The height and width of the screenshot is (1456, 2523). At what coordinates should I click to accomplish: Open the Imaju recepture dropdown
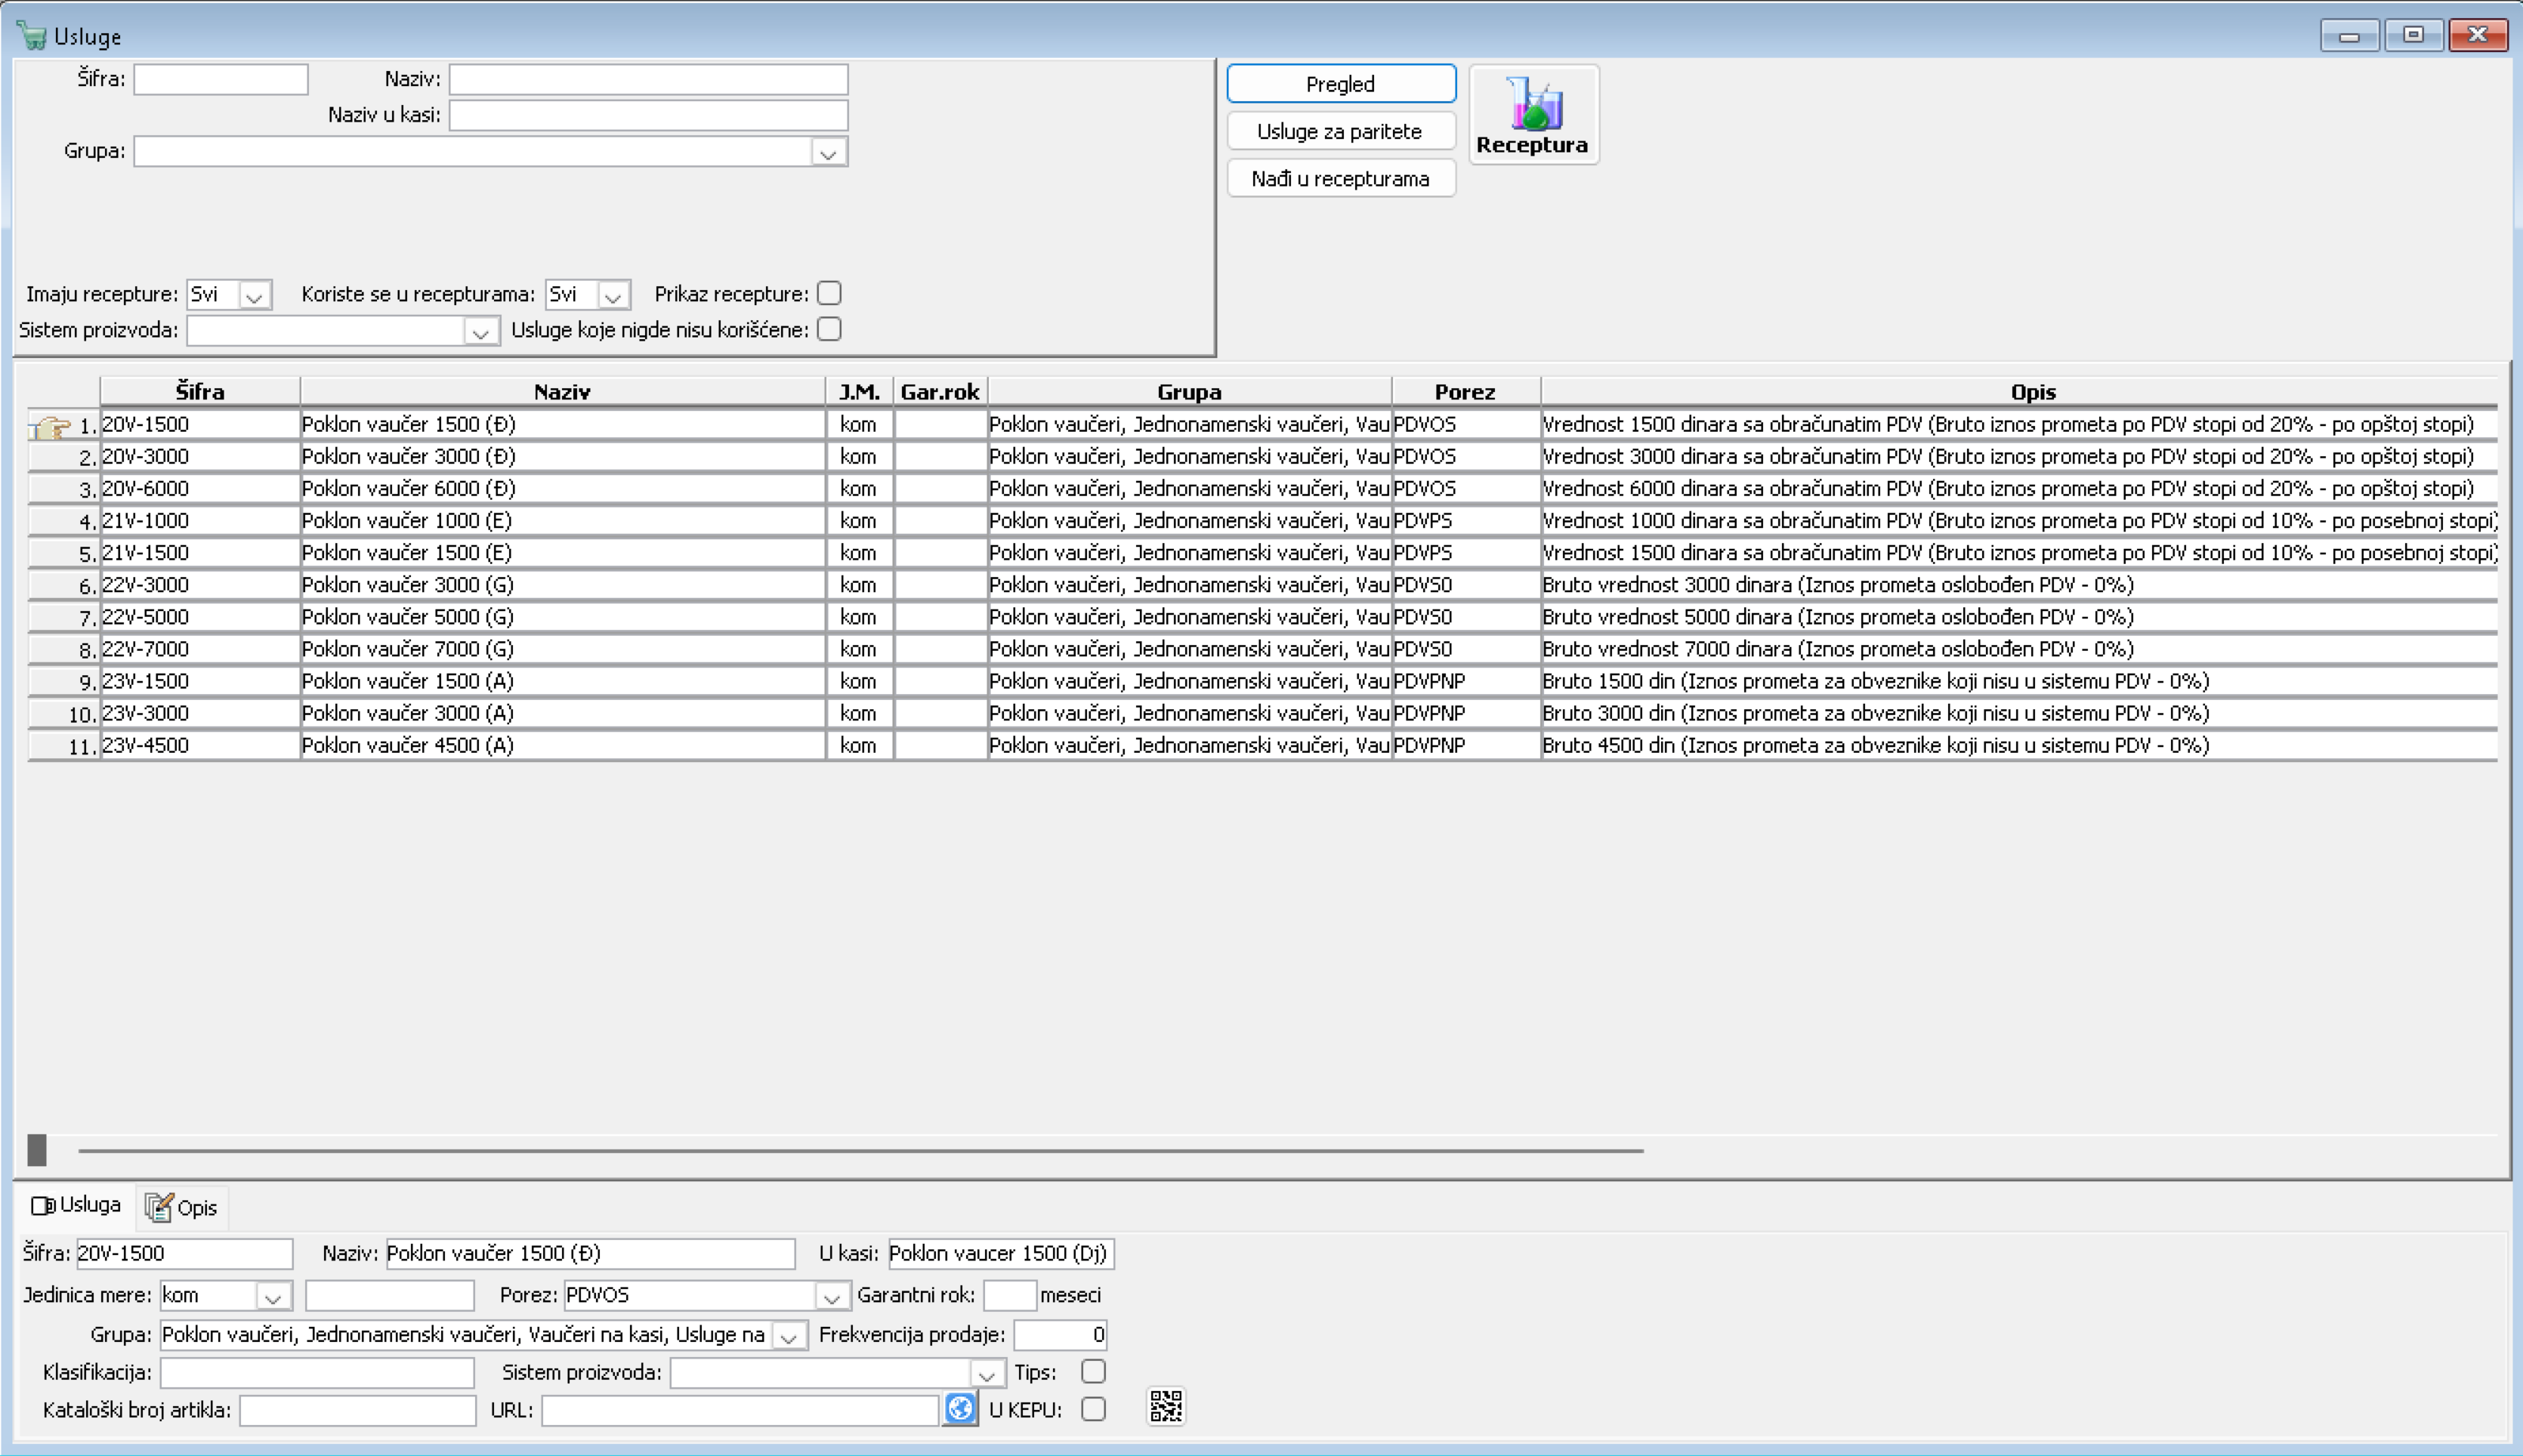[254, 296]
